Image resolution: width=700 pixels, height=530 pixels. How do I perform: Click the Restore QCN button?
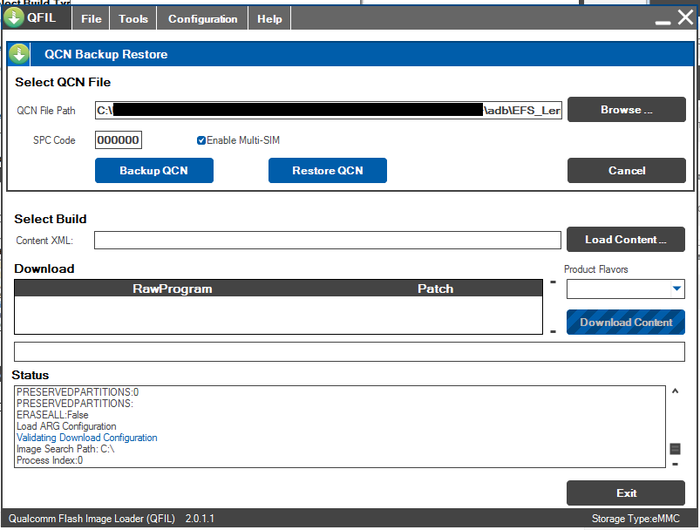pyautogui.click(x=327, y=171)
